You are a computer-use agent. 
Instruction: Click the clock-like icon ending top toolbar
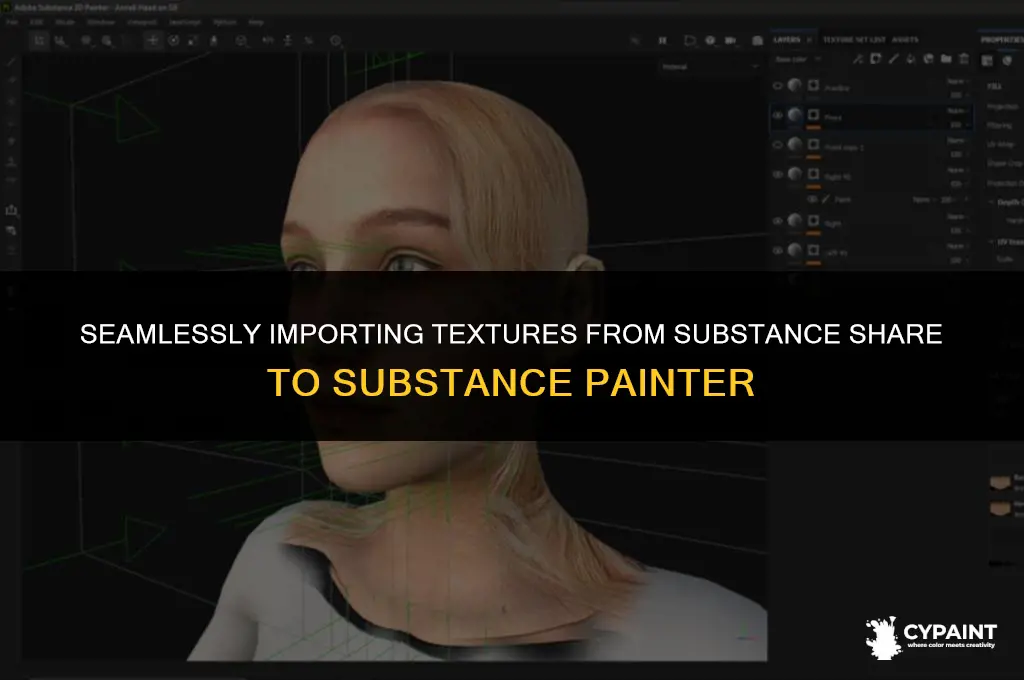[x=335, y=40]
